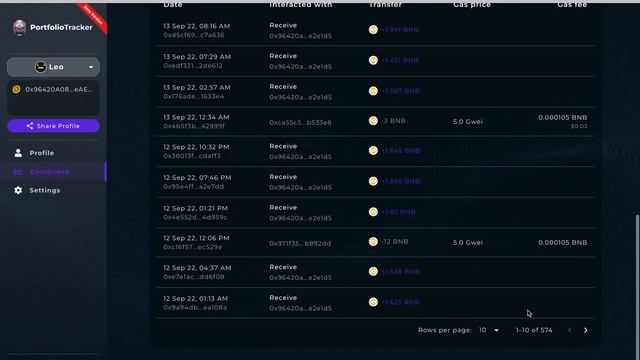Select the date 13 Sep 22, 12:34 AM

pos(196,117)
